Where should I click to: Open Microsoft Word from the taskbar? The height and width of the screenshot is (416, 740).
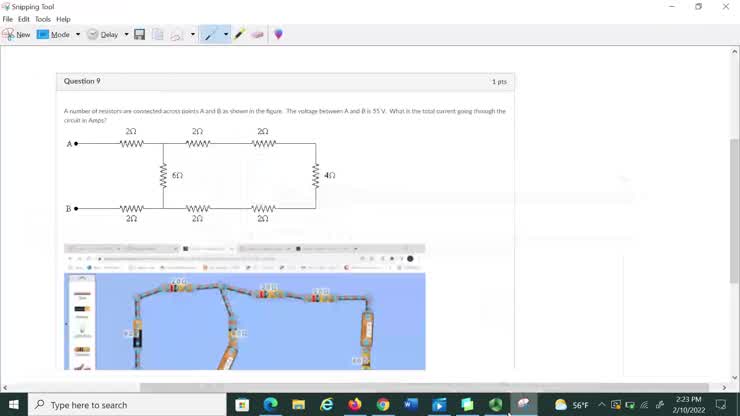tap(411, 405)
